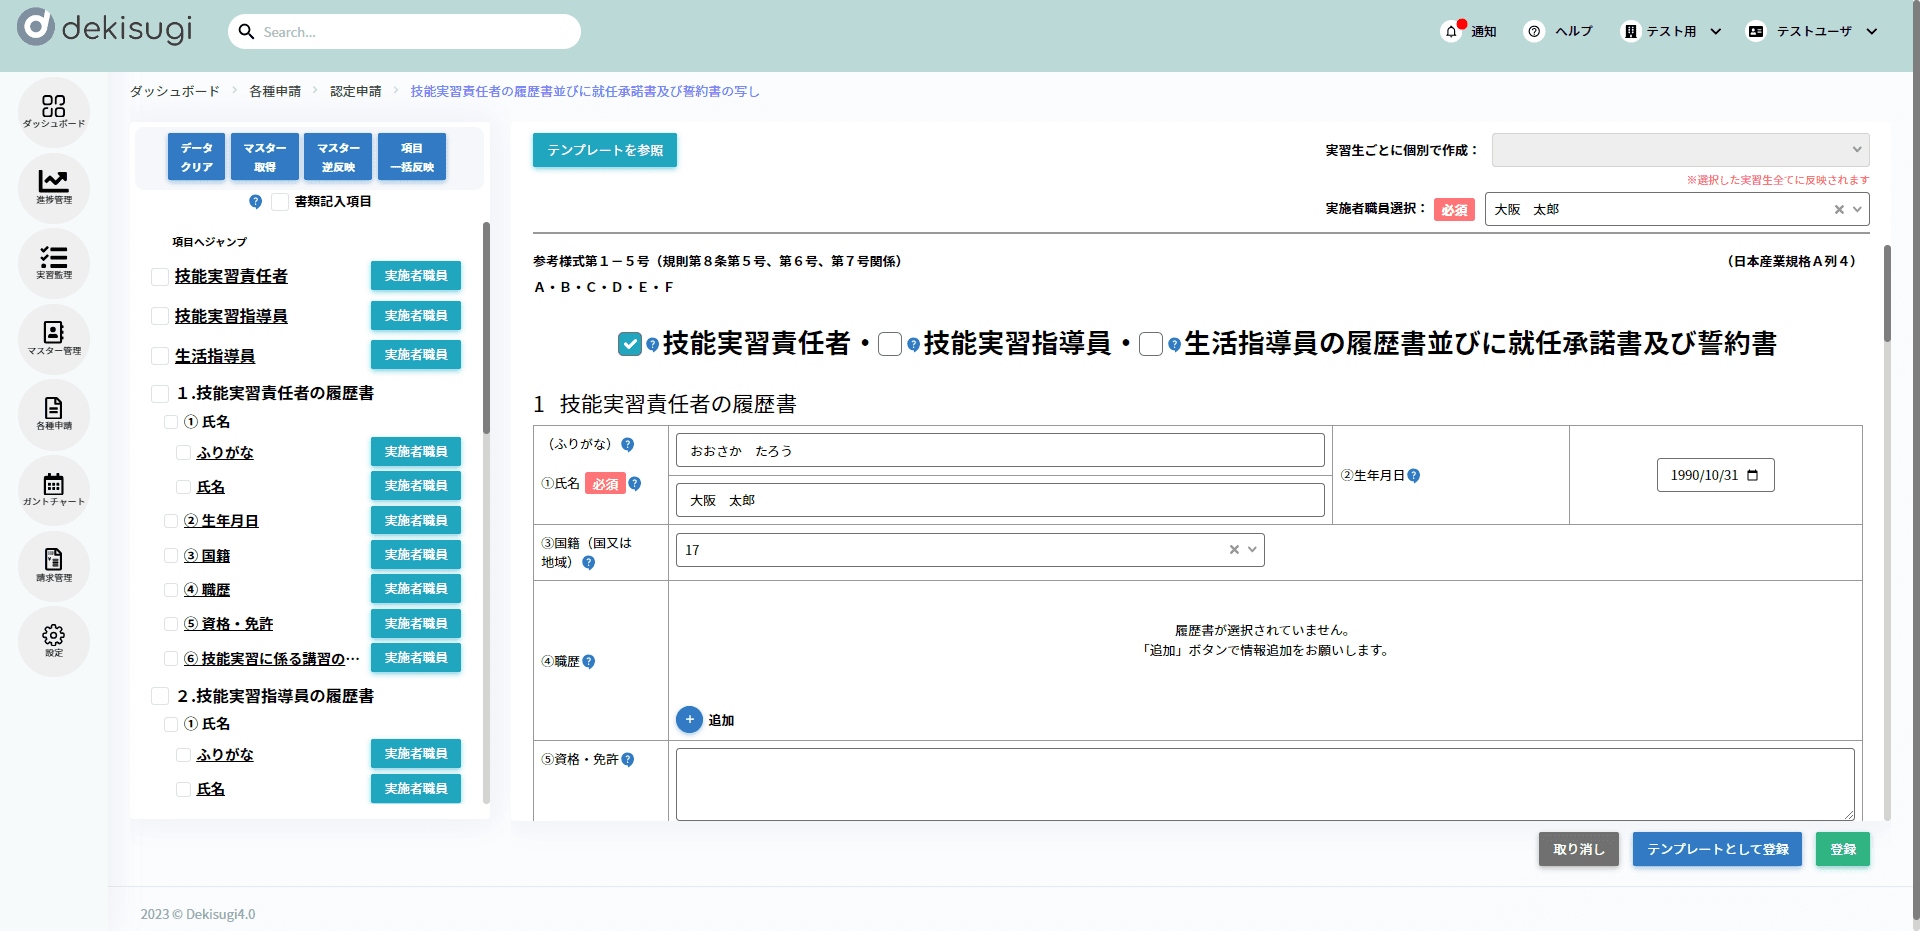Image resolution: width=1920 pixels, height=931 pixels.
Task: Check the 技能実習指導員 title checkbox
Action: click(x=890, y=344)
